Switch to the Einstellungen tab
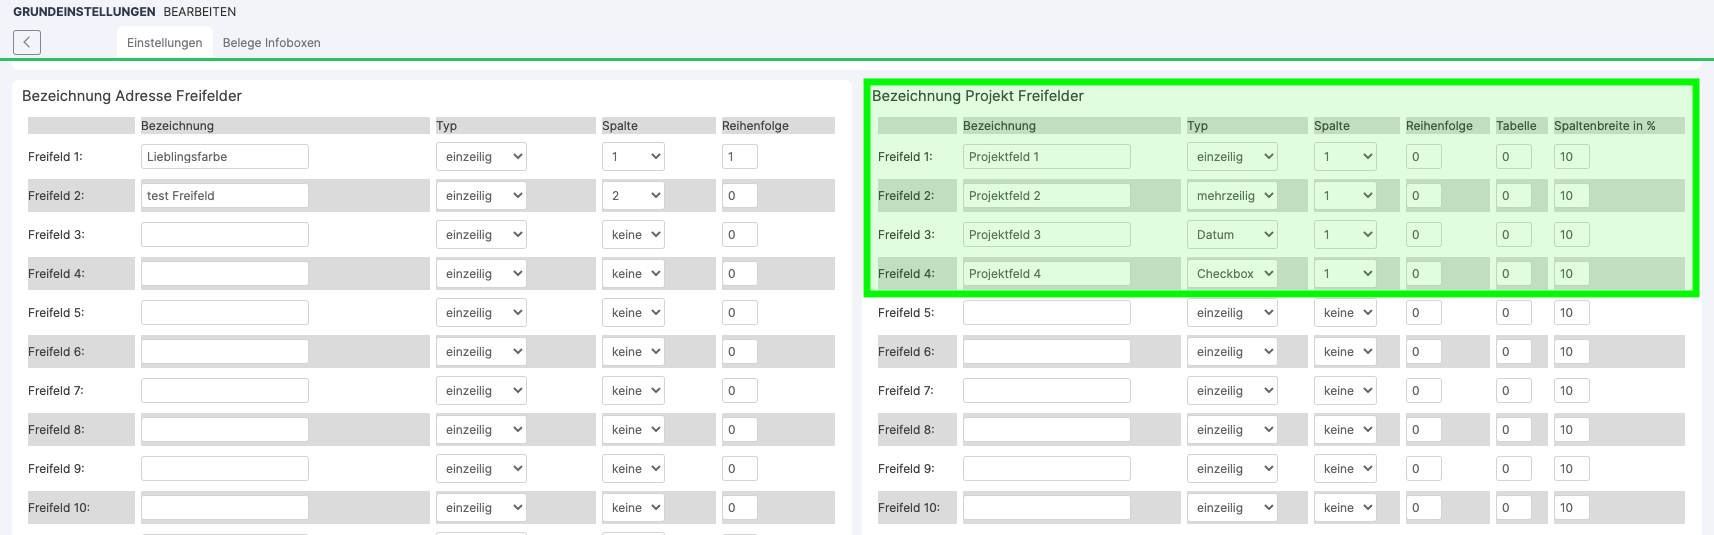Image resolution: width=1714 pixels, height=535 pixels. tap(164, 43)
